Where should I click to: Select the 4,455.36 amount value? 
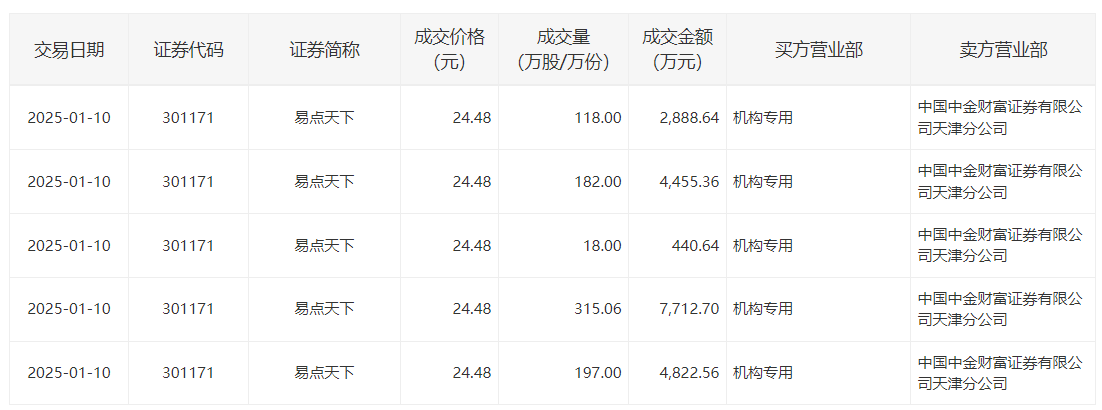[x=689, y=182]
